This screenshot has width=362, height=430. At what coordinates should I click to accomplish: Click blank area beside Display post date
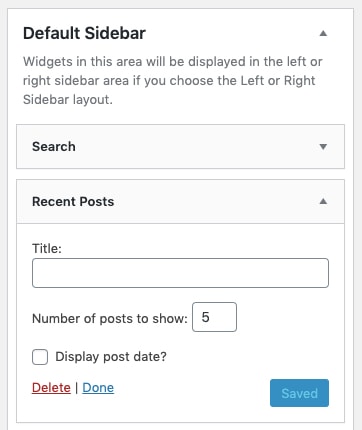(247, 357)
